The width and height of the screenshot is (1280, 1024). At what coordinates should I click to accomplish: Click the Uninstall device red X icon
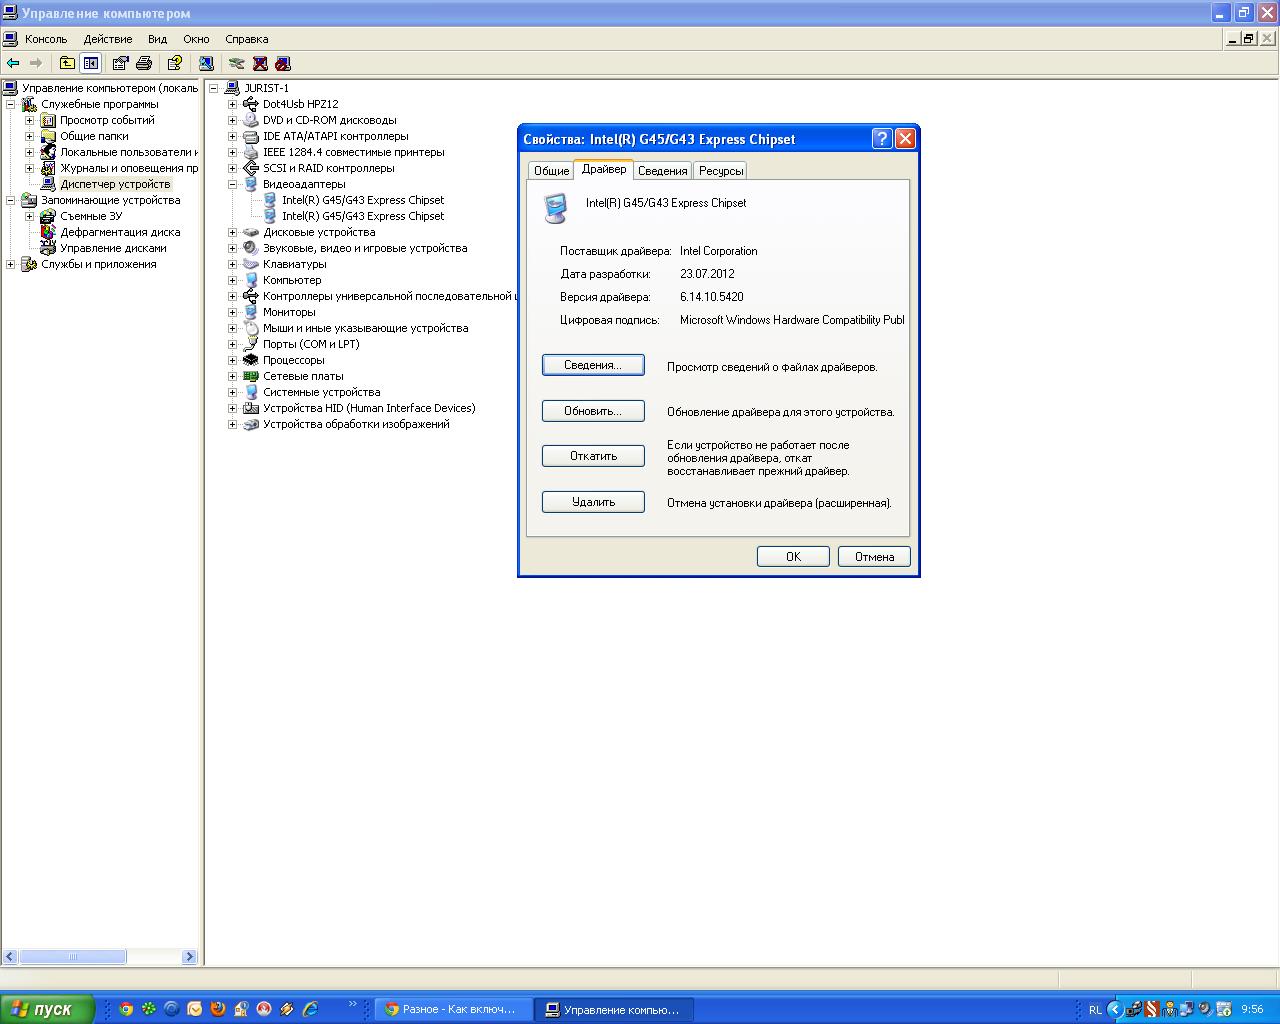pos(260,63)
